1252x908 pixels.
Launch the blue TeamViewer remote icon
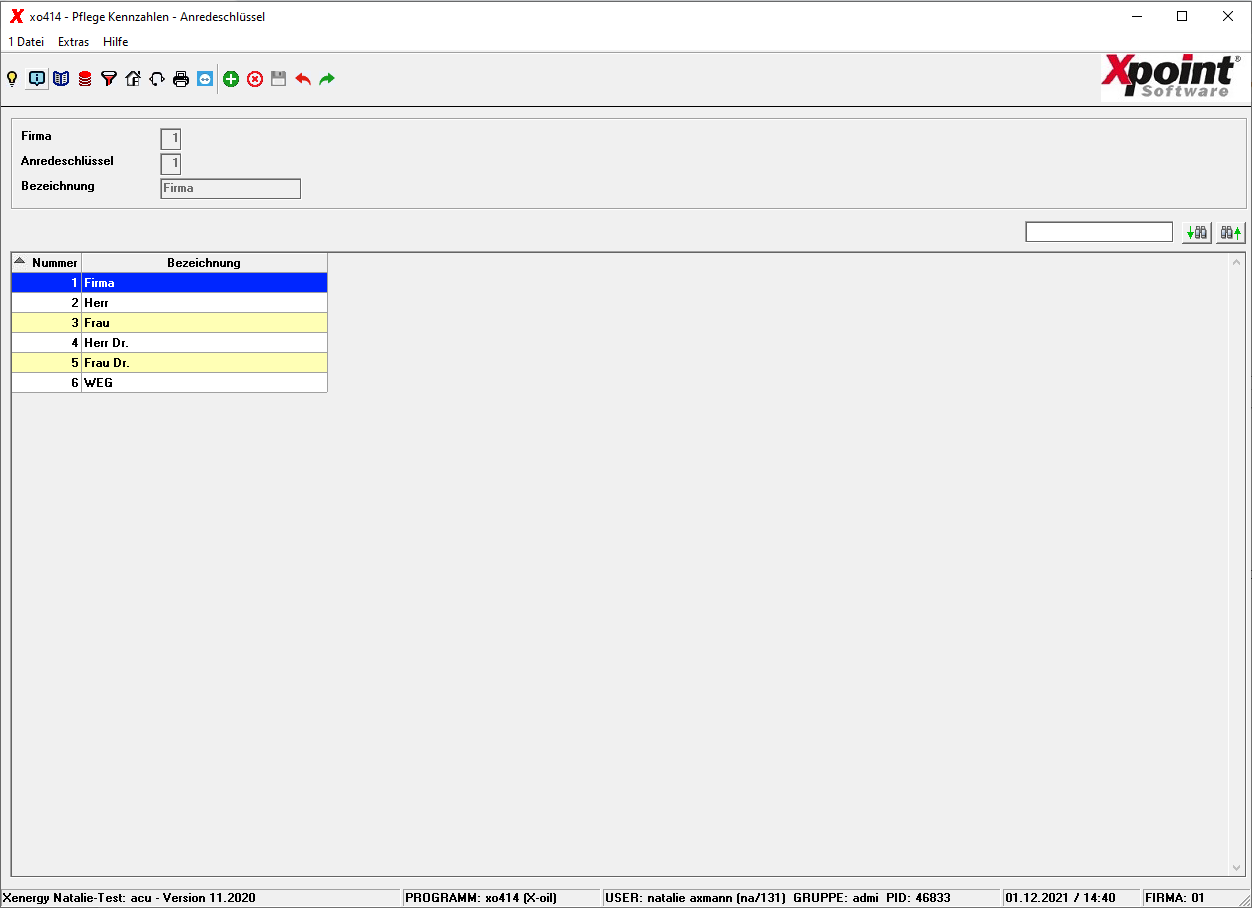(x=205, y=79)
